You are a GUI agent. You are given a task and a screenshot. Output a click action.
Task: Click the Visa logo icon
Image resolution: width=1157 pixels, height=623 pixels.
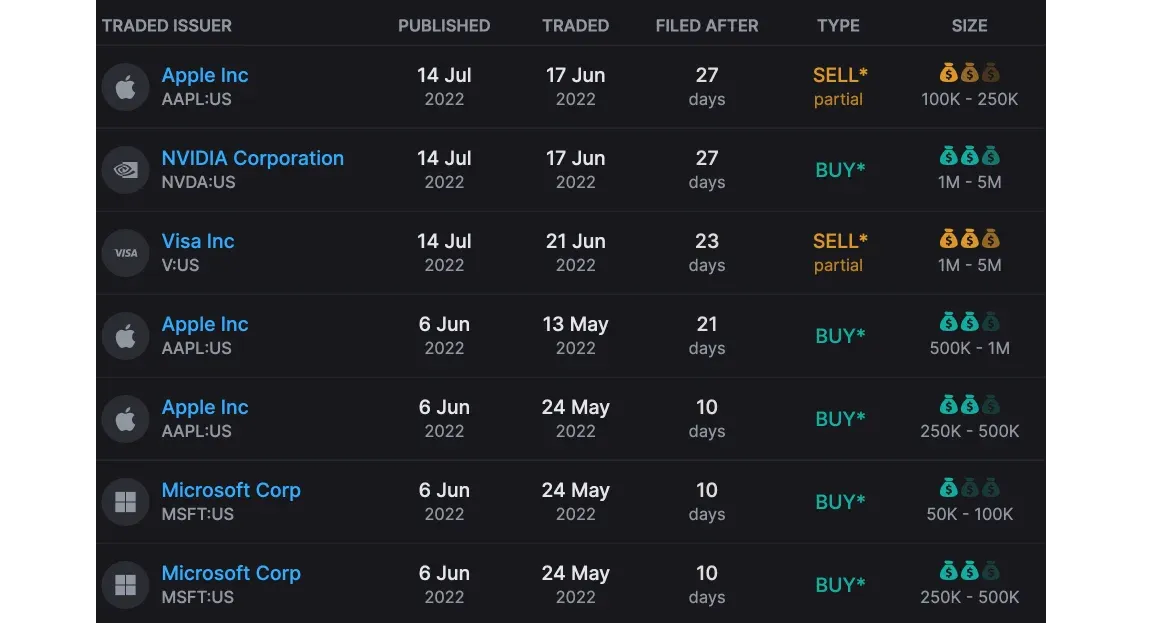[125, 253]
